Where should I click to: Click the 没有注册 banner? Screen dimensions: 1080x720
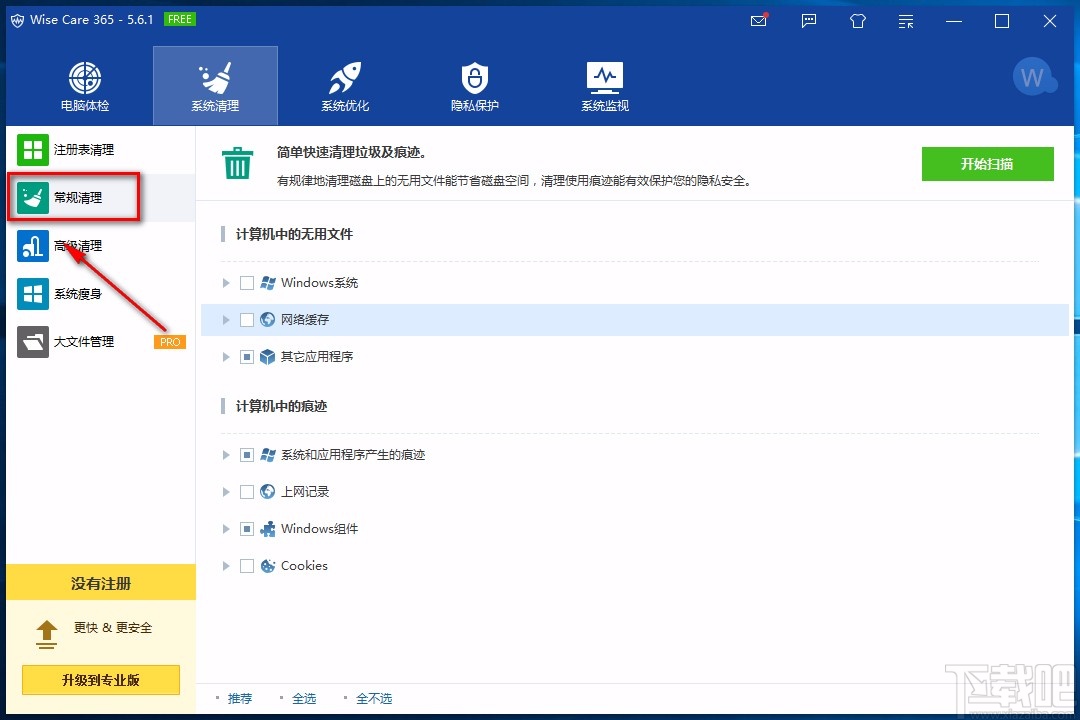[x=101, y=583]
